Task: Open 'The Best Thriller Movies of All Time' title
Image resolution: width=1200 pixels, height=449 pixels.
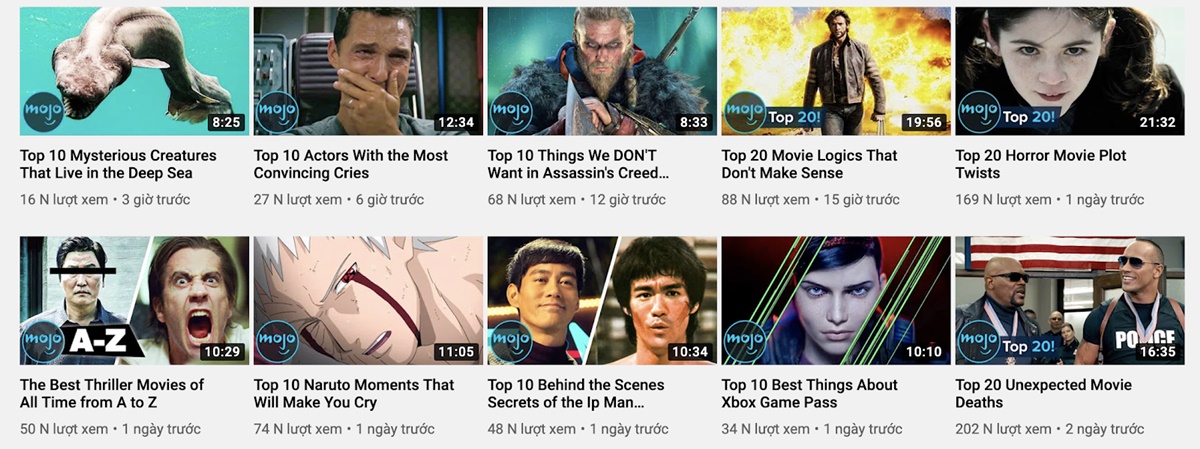Action: click(112, 393)
